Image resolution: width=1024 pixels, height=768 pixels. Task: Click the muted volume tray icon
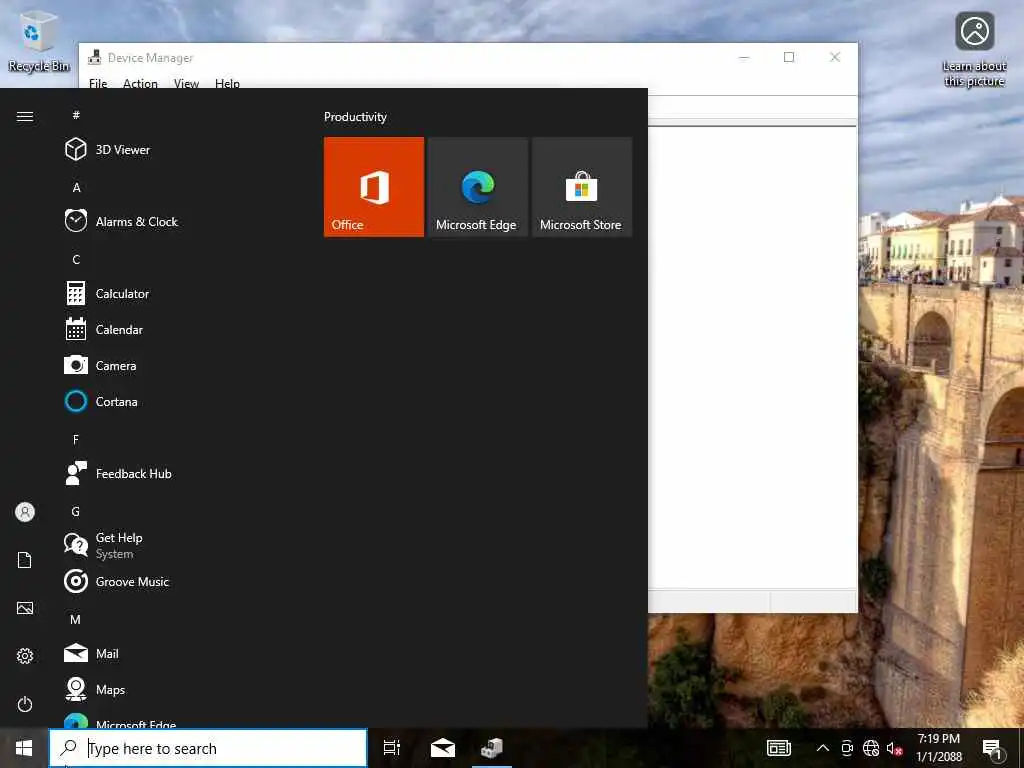tap(895, 748)
